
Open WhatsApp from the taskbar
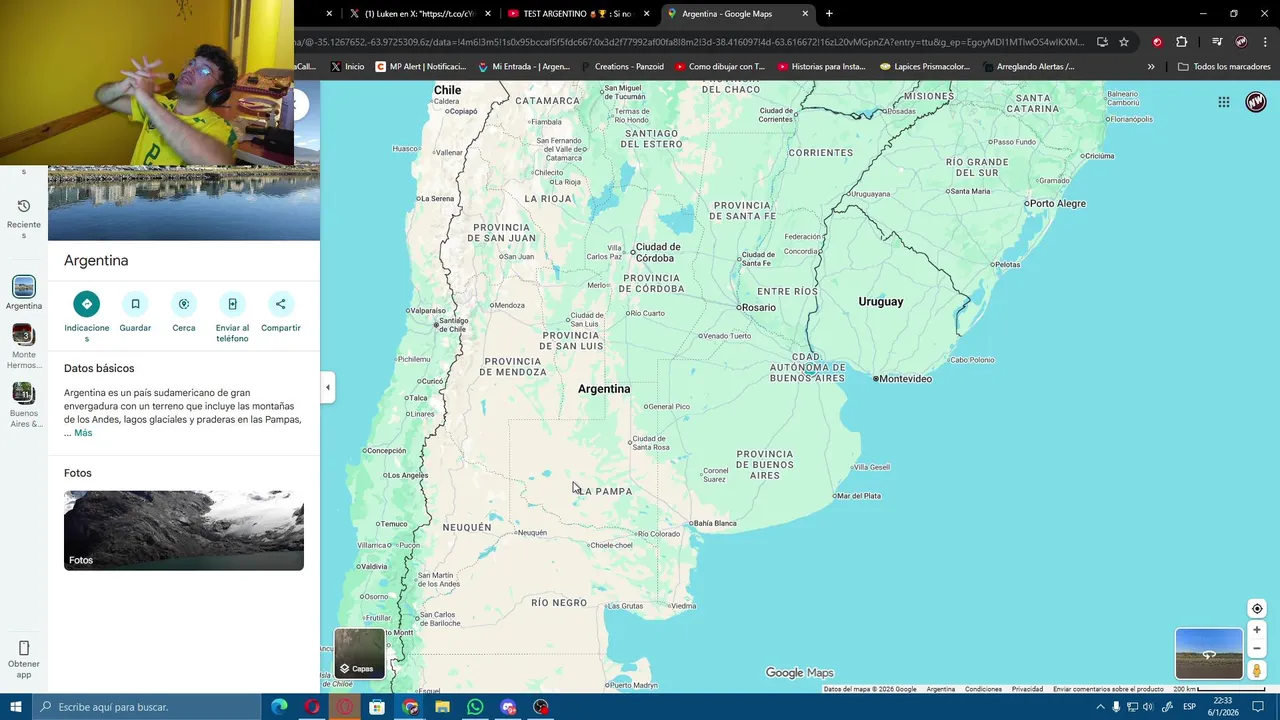click(475, 707)
